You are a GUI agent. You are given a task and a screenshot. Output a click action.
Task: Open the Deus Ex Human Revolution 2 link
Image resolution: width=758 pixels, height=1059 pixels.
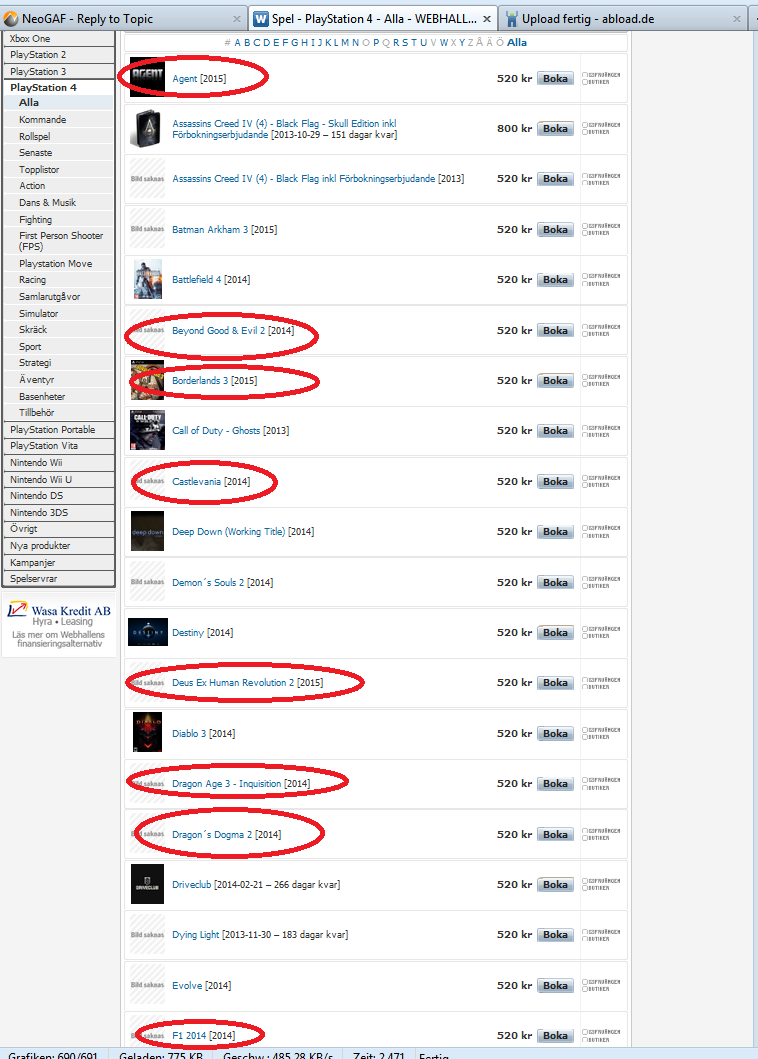233,683
